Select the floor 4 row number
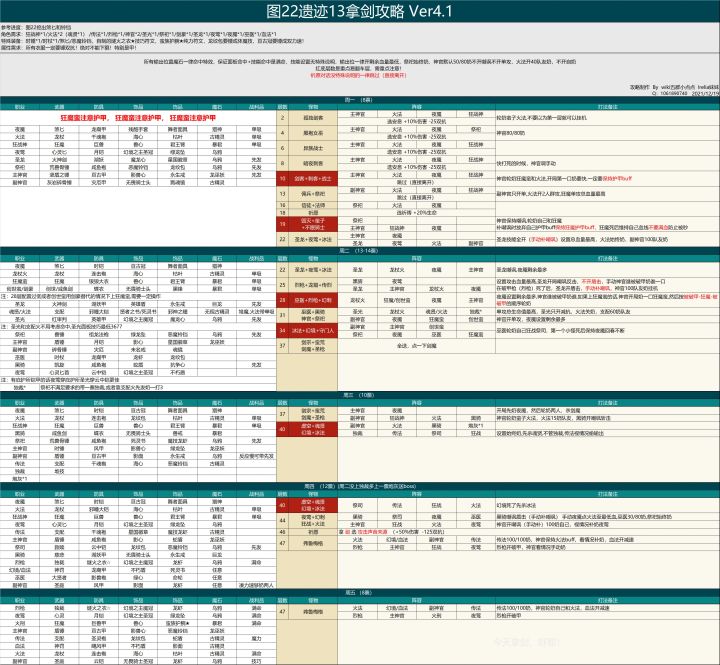Screen dimensions: 720x665 click(283, 133)
